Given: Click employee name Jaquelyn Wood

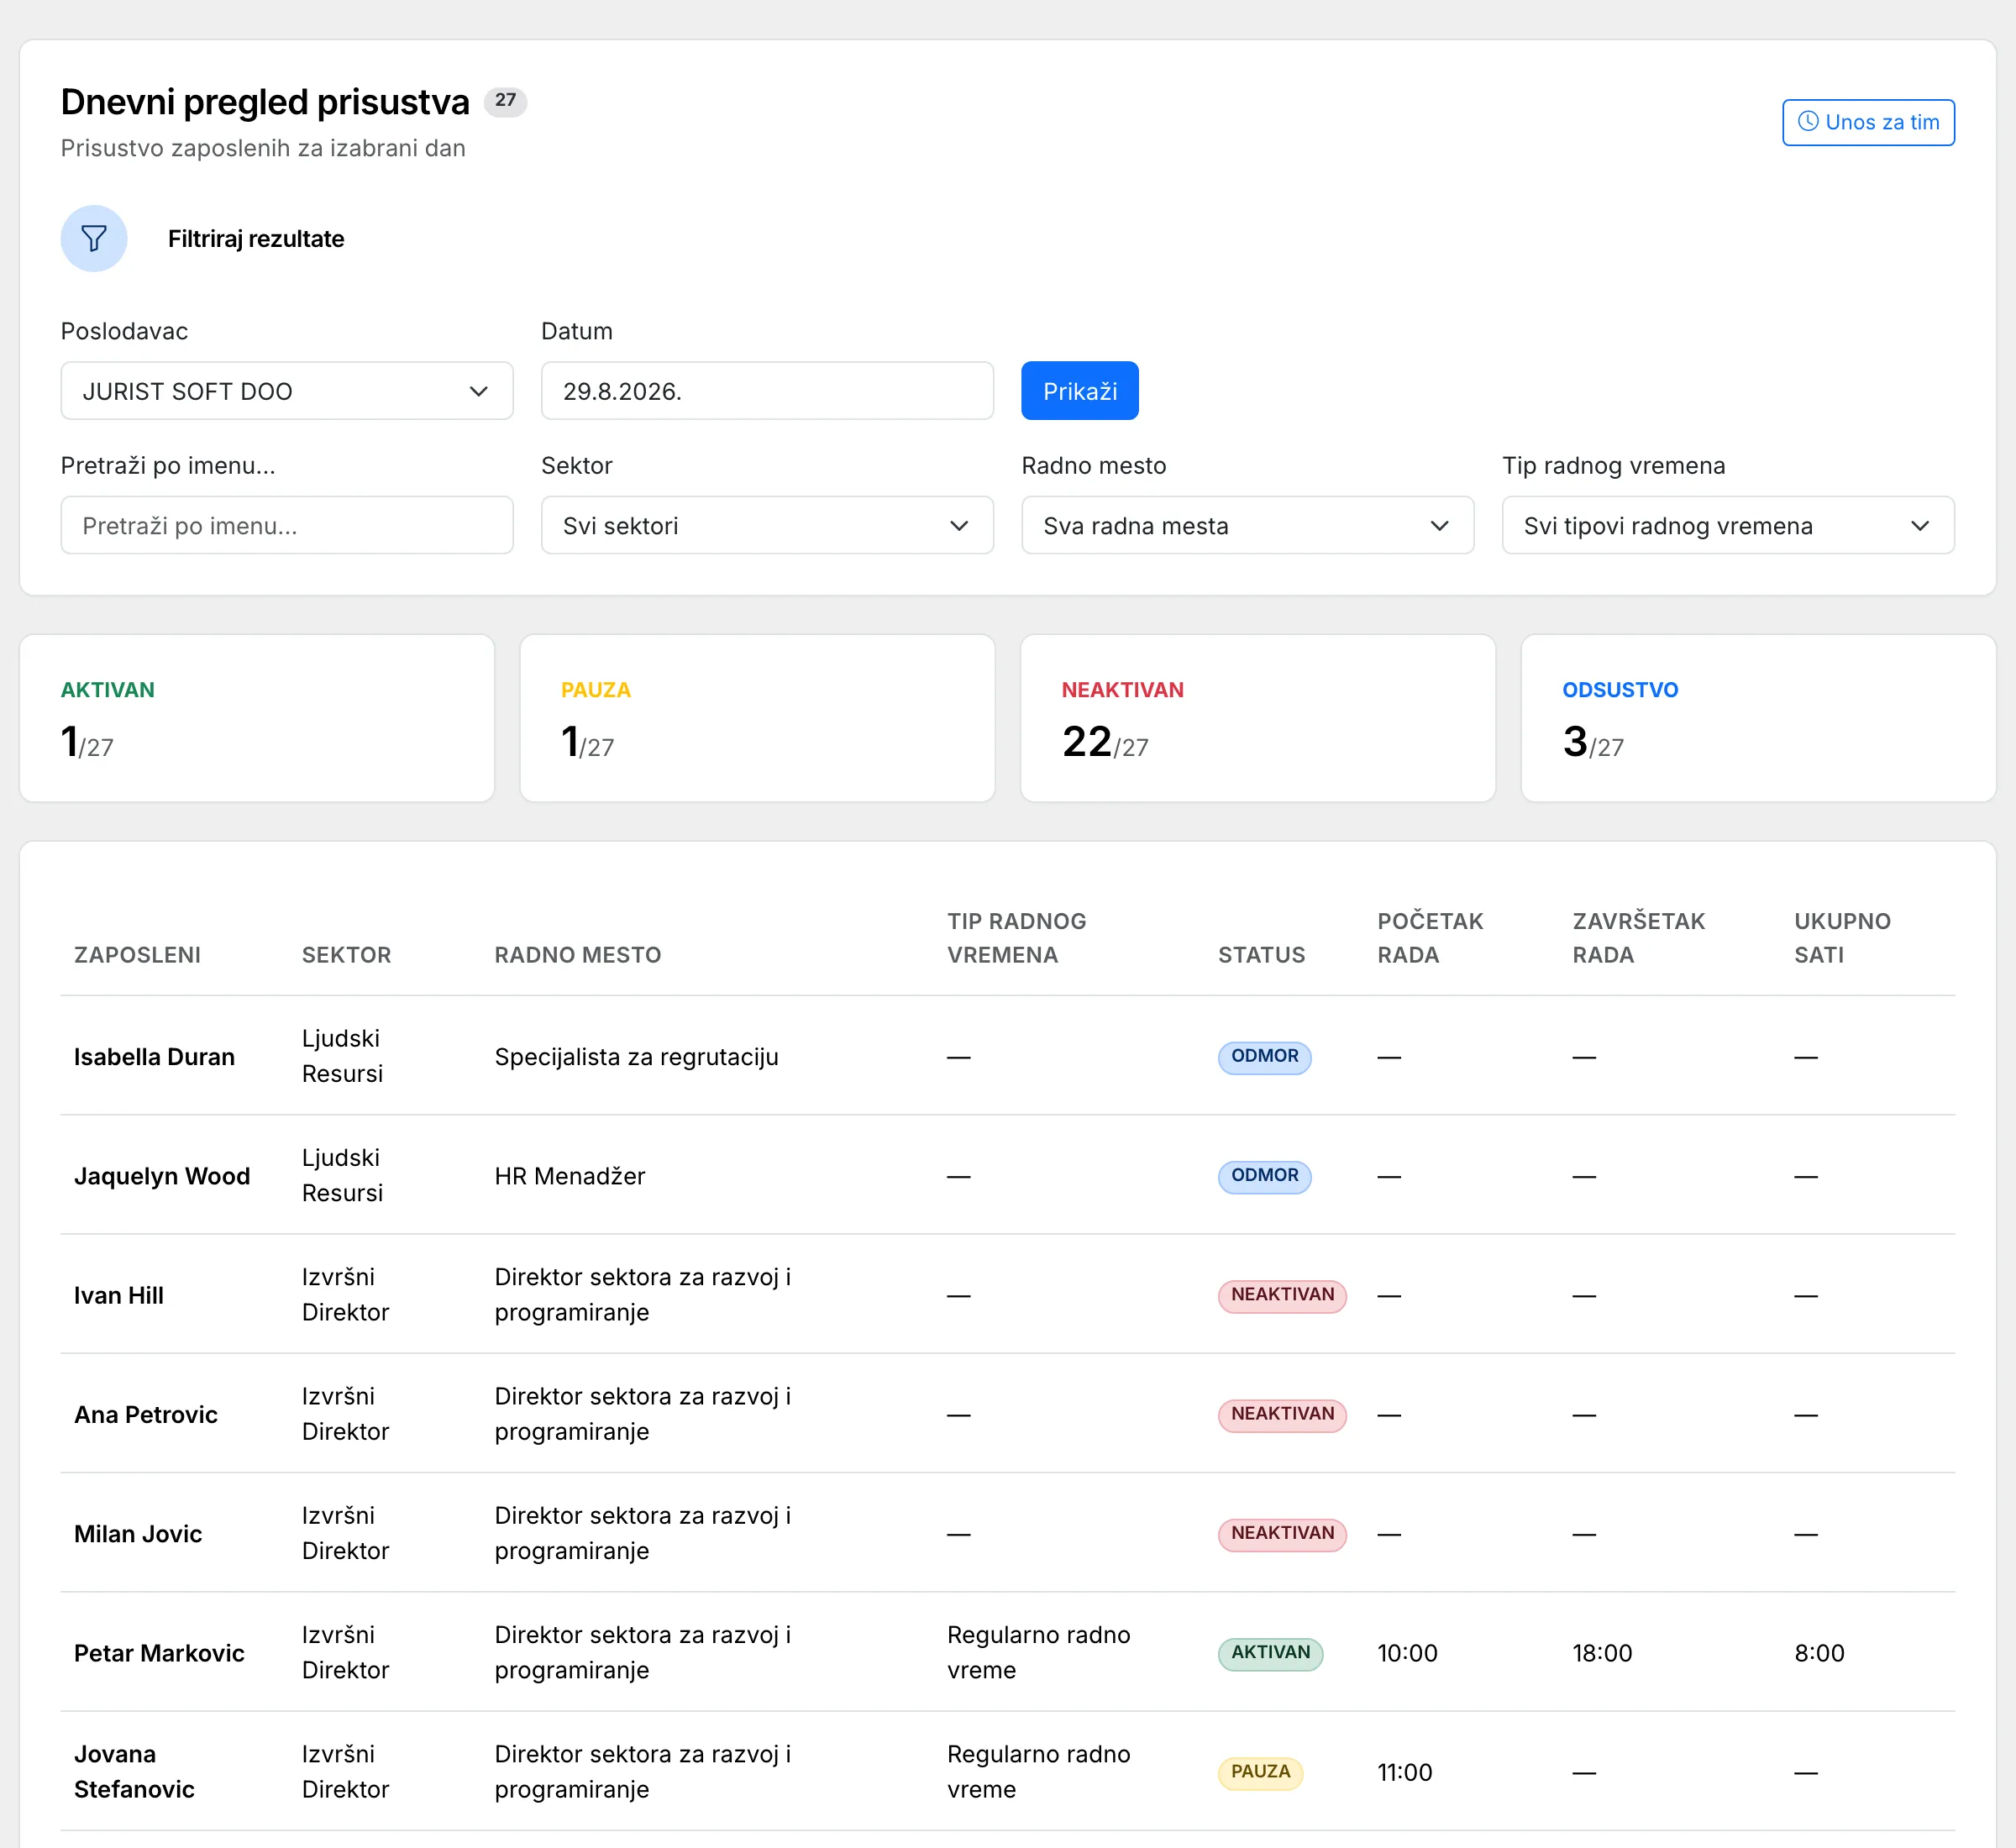Looking at the screenshot, I should pos(162,1176).
